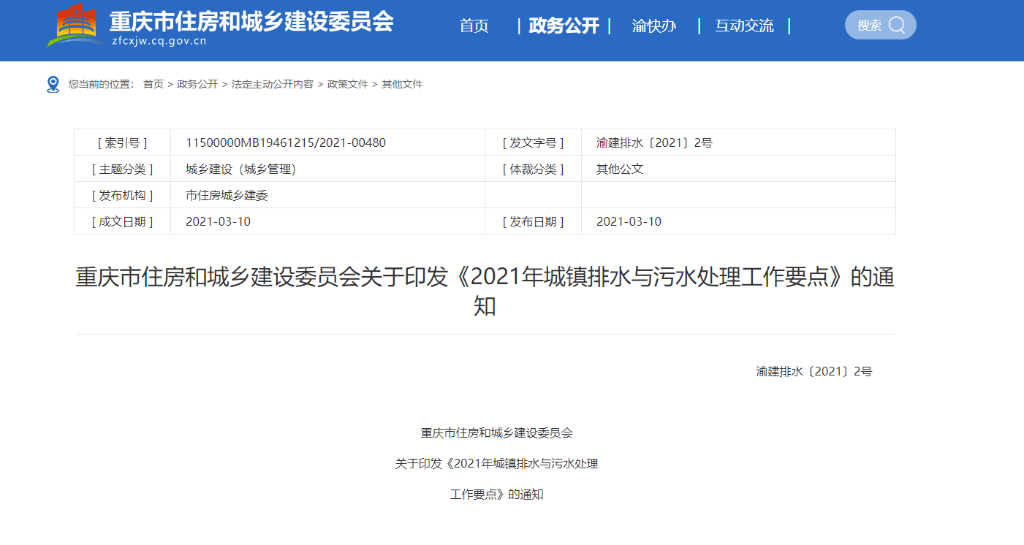Click the 城乡建设（城乡管理） category value
Viewport: 1024px width, 545px height.
241,170
